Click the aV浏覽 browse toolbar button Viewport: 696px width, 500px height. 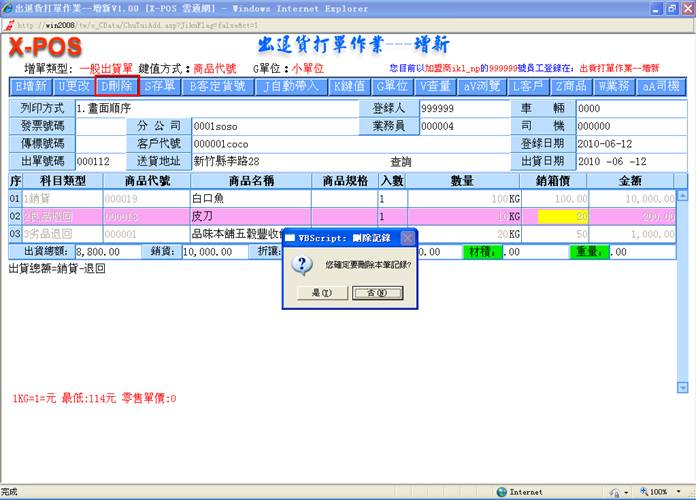[483, 86]
